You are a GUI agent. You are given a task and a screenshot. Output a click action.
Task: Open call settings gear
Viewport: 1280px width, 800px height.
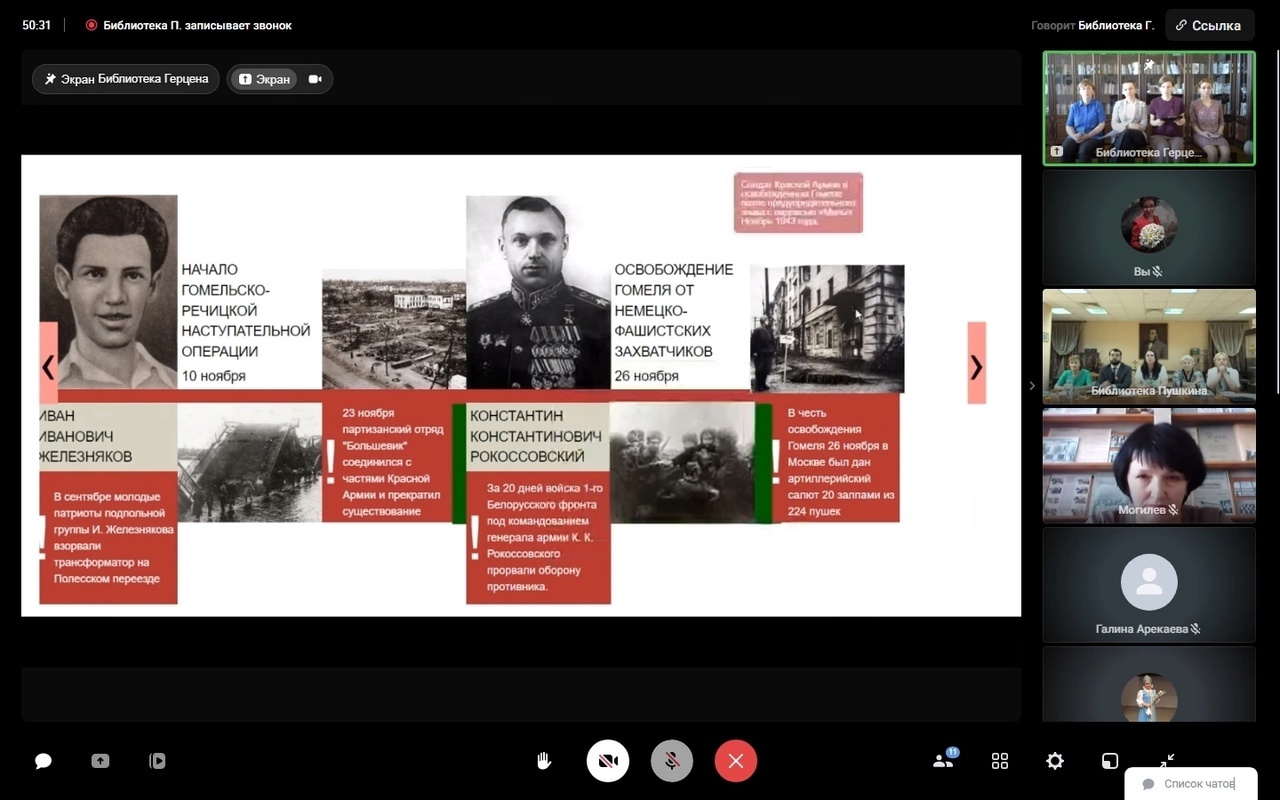coord(1055,761)
